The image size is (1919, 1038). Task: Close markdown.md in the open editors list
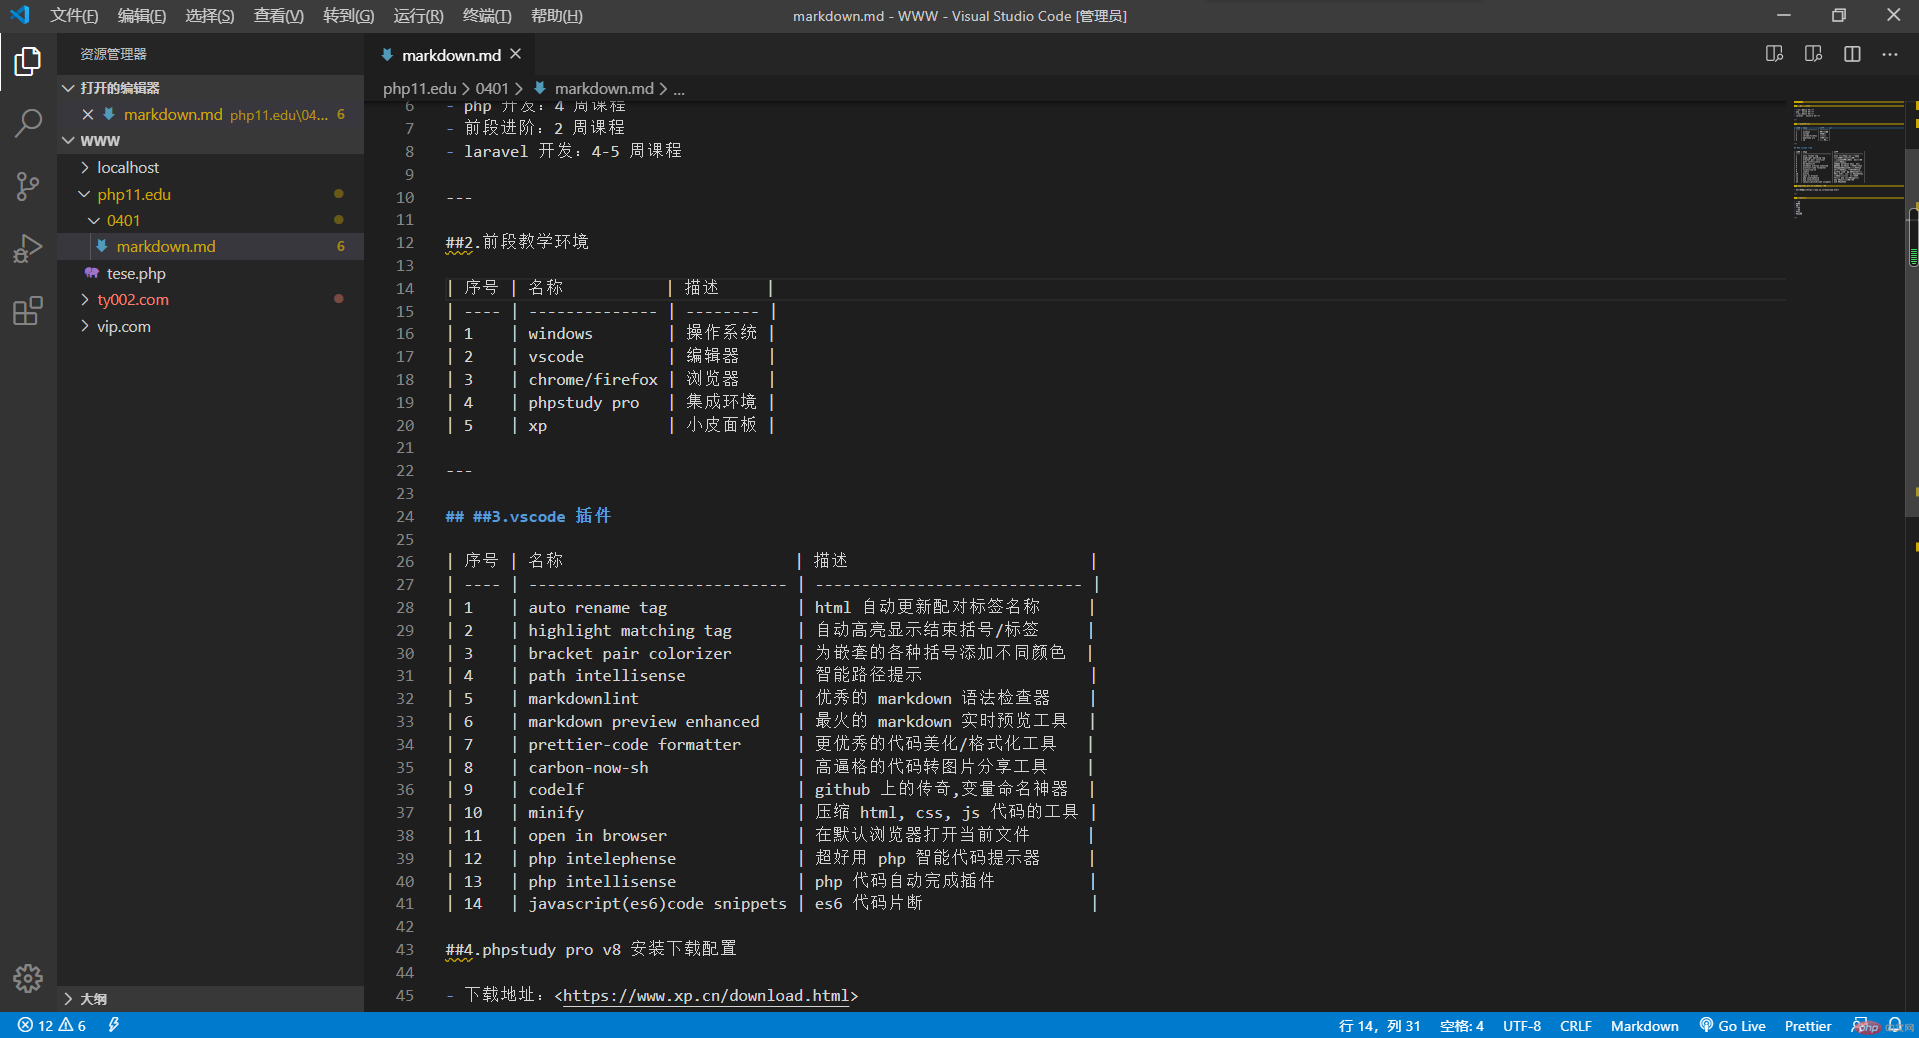(88, 115)
